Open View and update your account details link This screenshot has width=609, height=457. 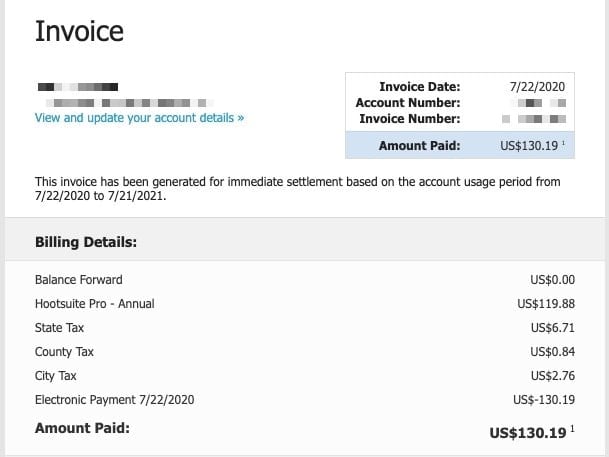tap(139, 118)
